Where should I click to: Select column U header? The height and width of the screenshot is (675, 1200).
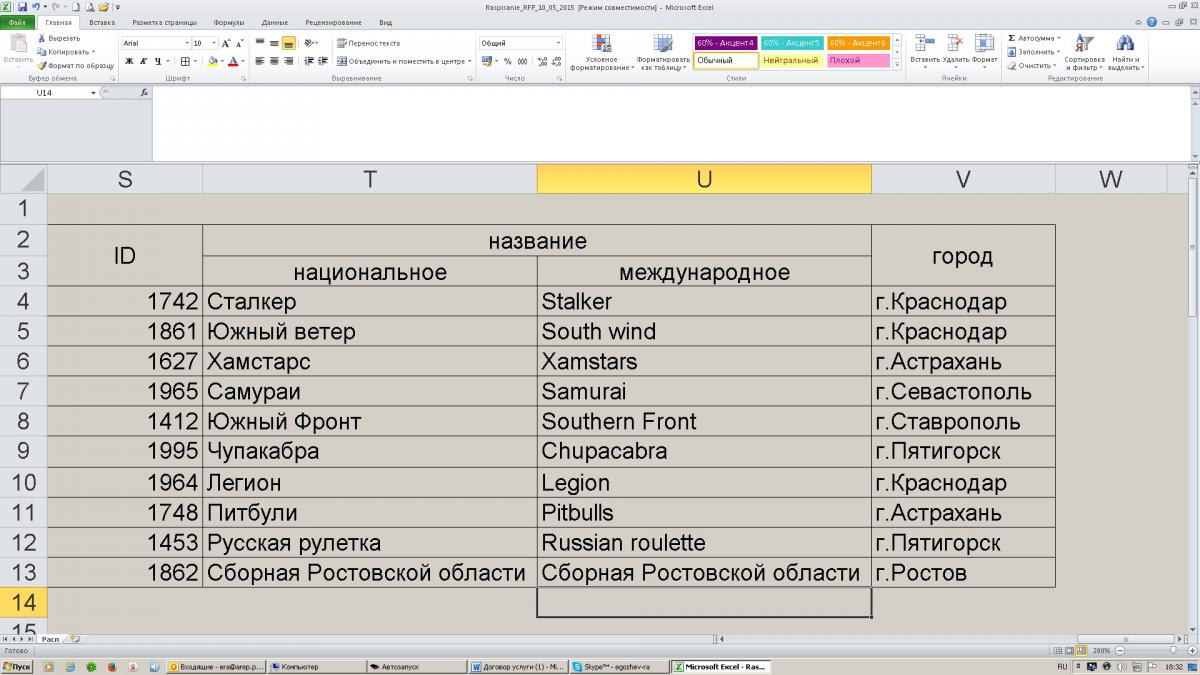click(704, 179)
